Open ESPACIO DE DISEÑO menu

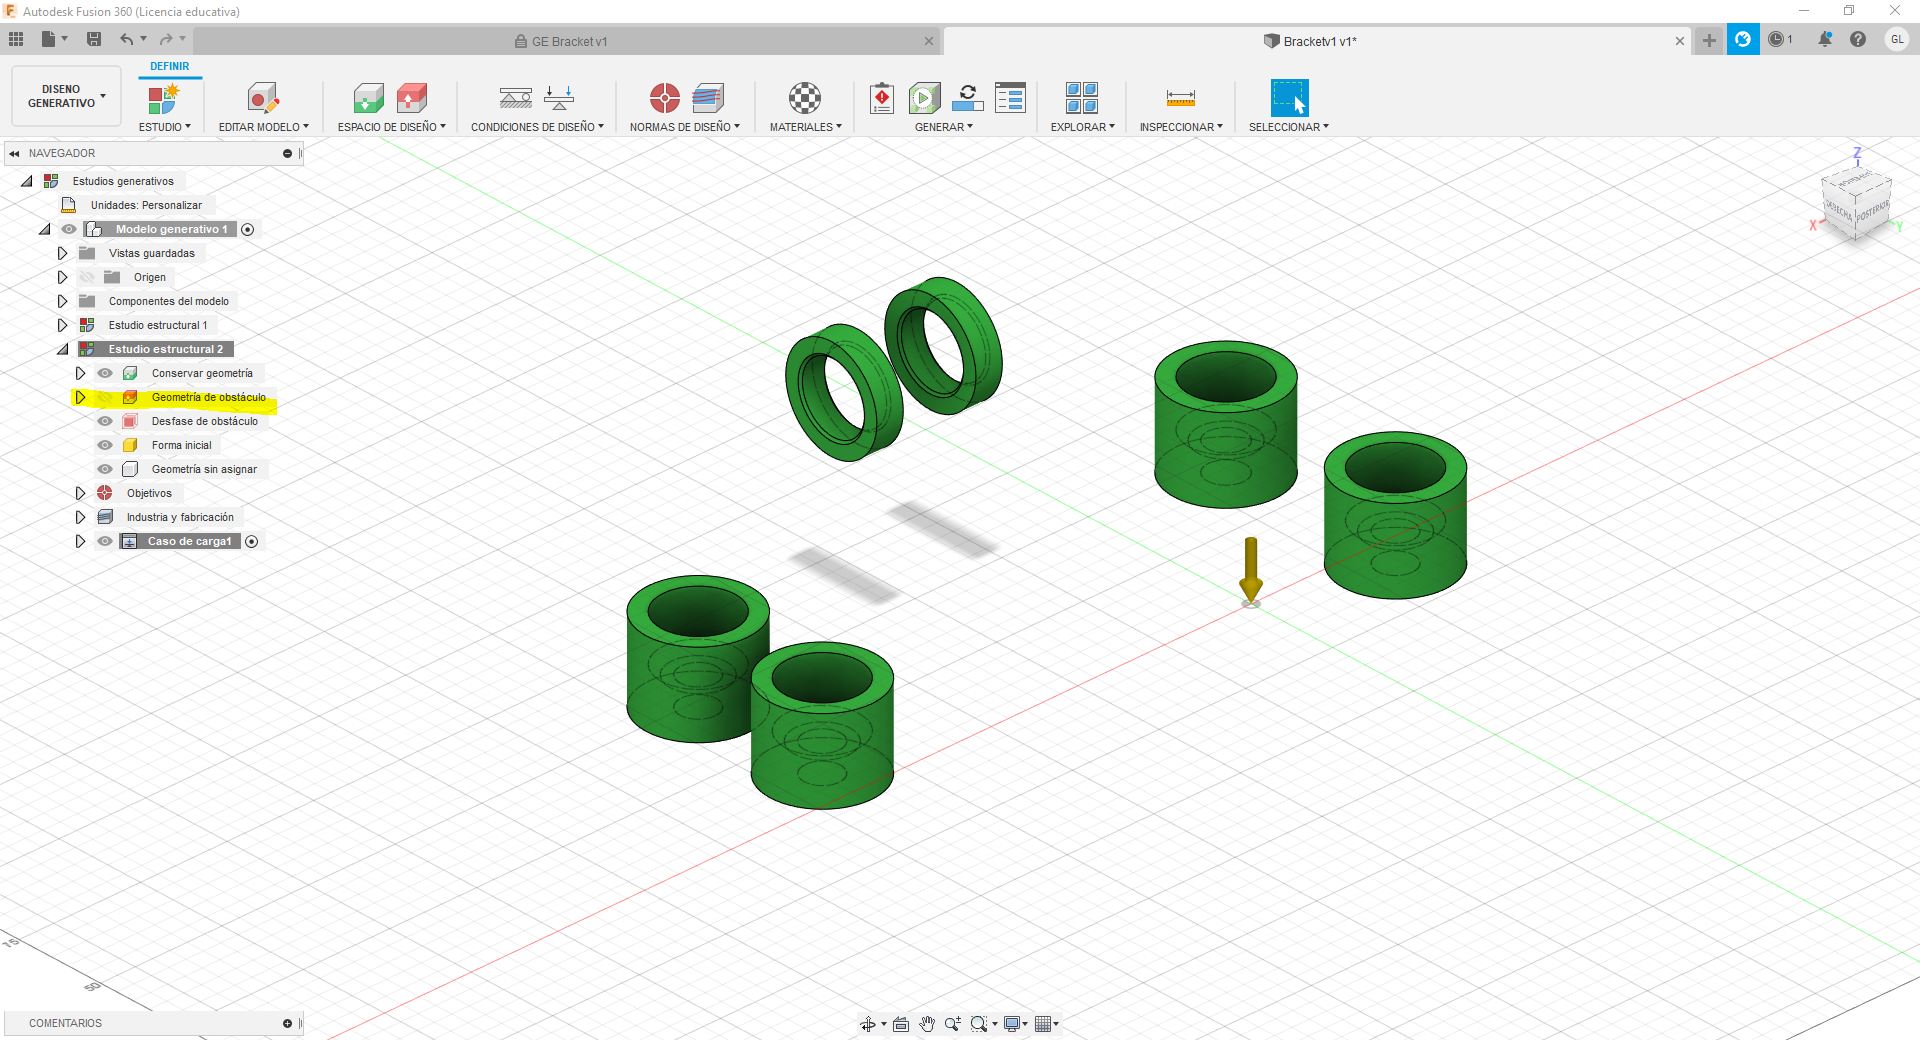click(391, 127)
